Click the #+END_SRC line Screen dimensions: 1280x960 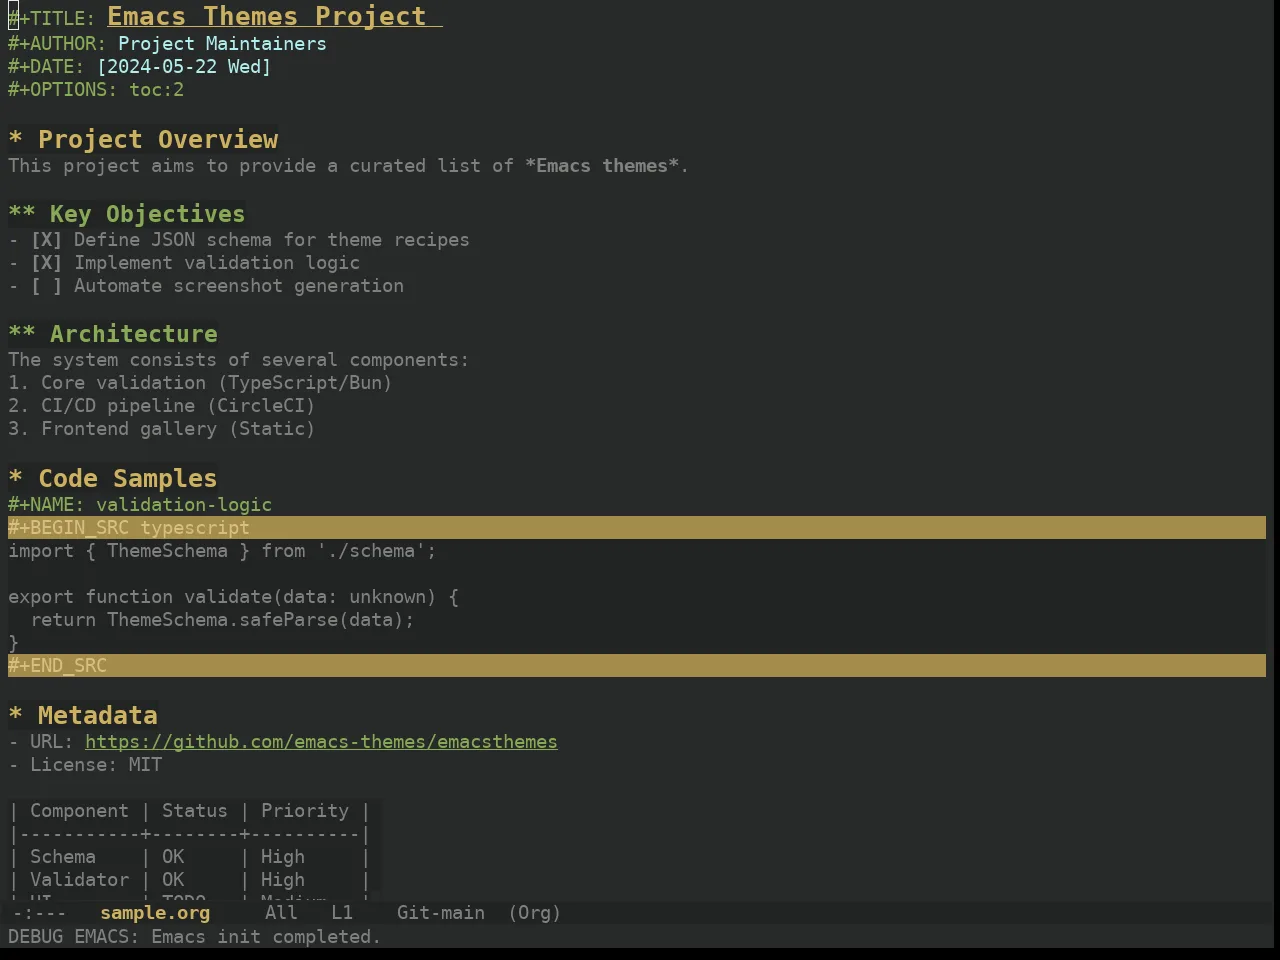click(637, 666)
